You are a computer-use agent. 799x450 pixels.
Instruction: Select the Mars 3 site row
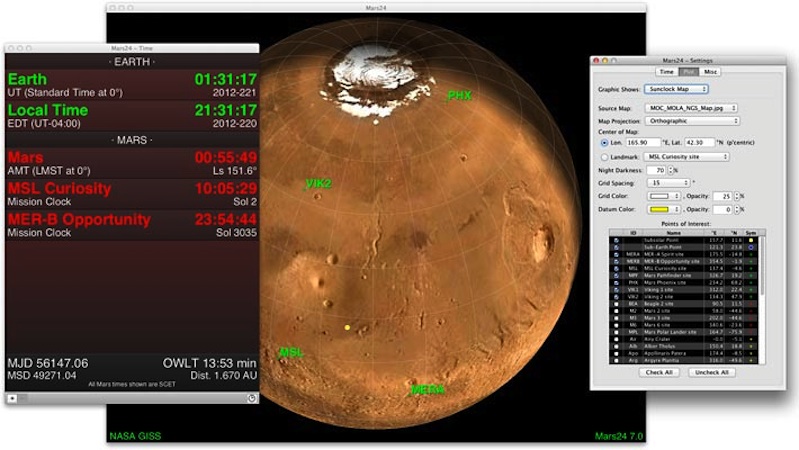point(684,319)
